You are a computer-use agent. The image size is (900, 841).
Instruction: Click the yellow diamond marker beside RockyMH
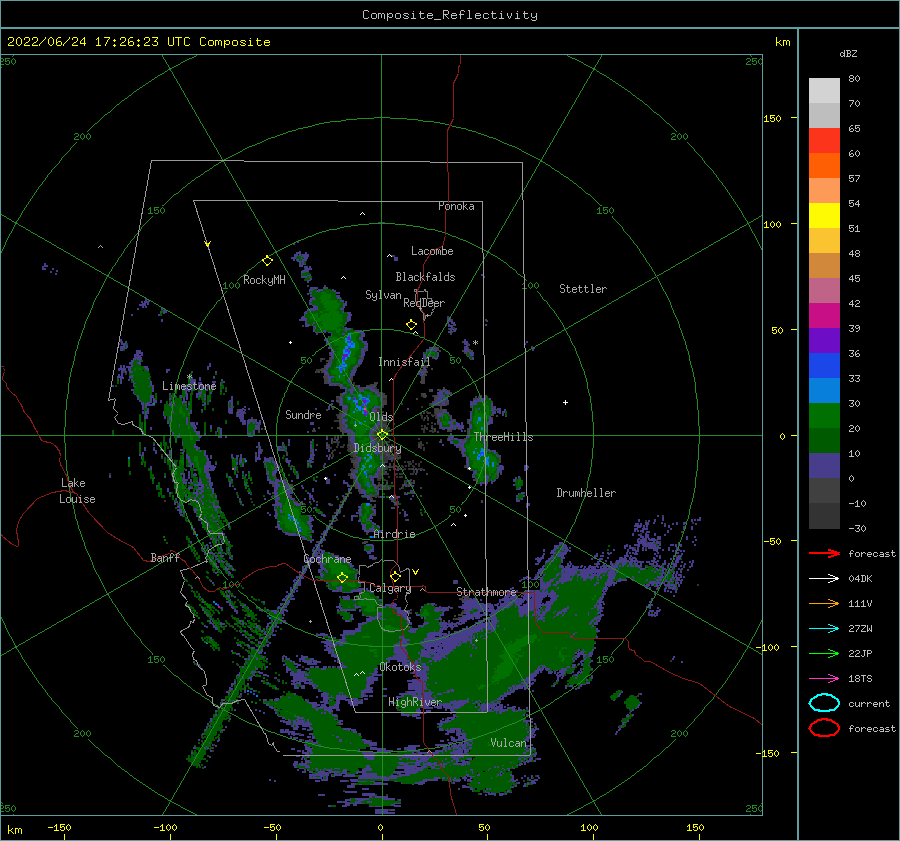tap(267, 261)
